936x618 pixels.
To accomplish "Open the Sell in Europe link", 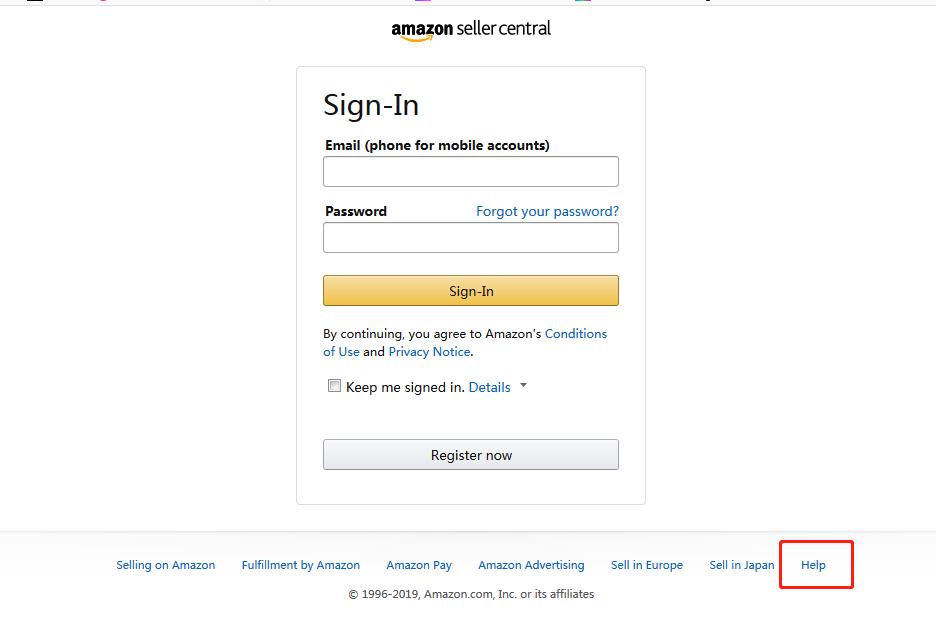I will tap(646, 565).
